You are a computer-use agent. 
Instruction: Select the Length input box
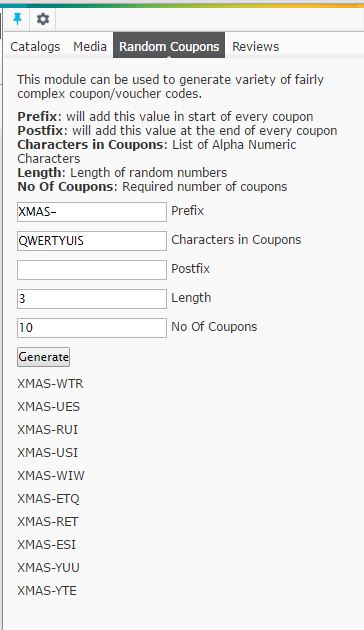click(x=92, y=299)
